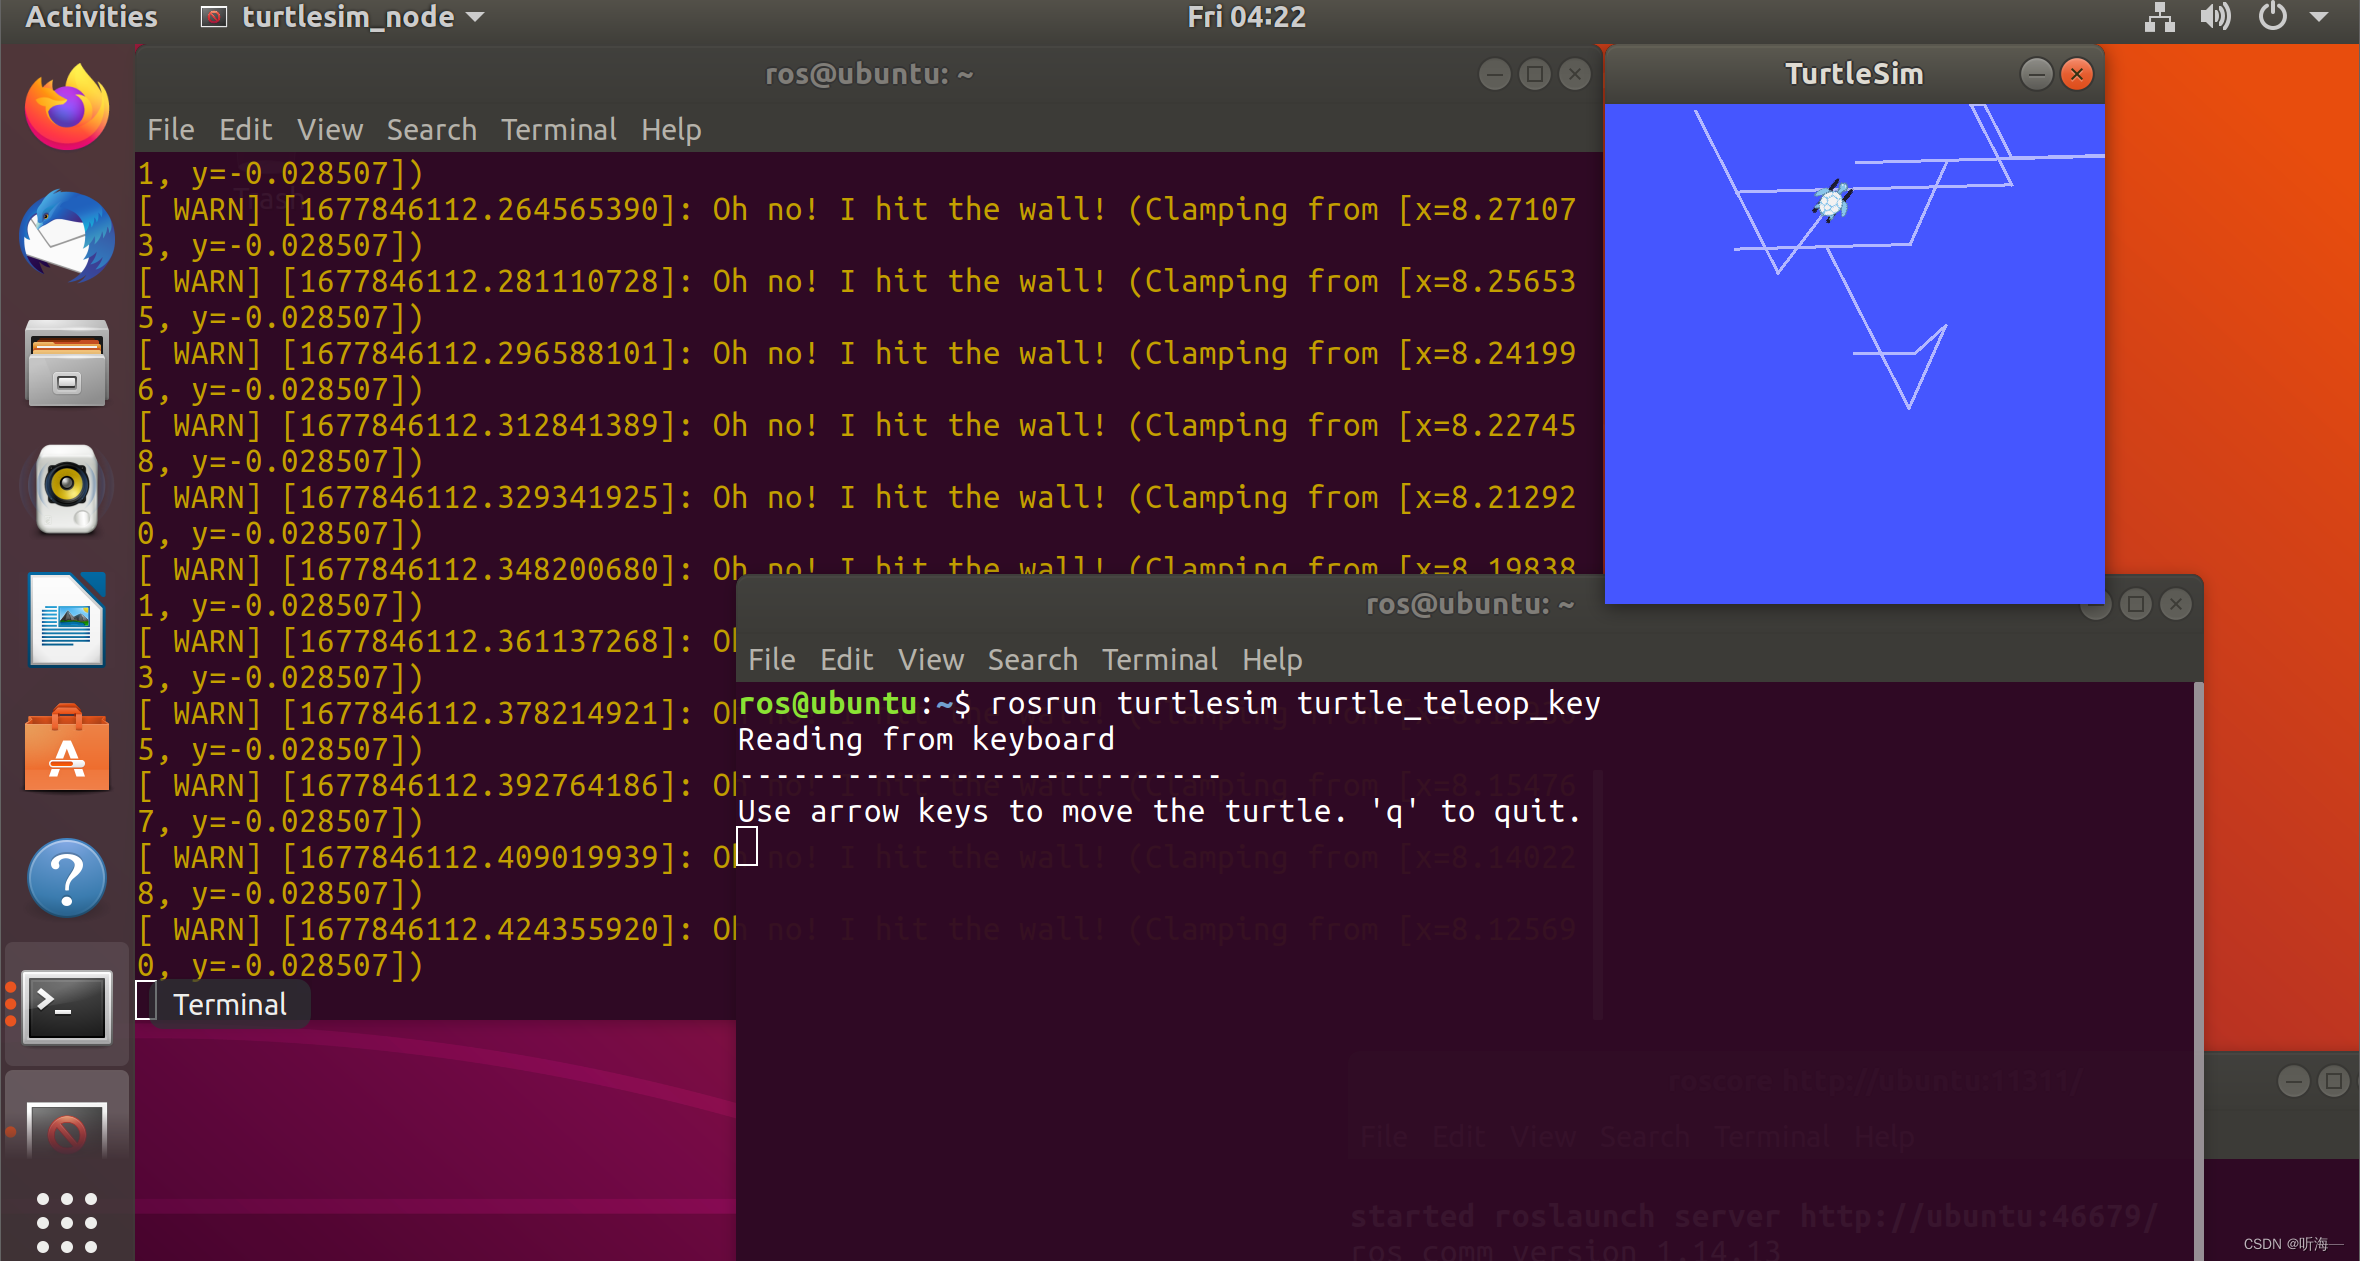The height and width of the screenshot is (1261, 2360).
Task: Open Edit menu in back terminal window
Action: [245, 130]
